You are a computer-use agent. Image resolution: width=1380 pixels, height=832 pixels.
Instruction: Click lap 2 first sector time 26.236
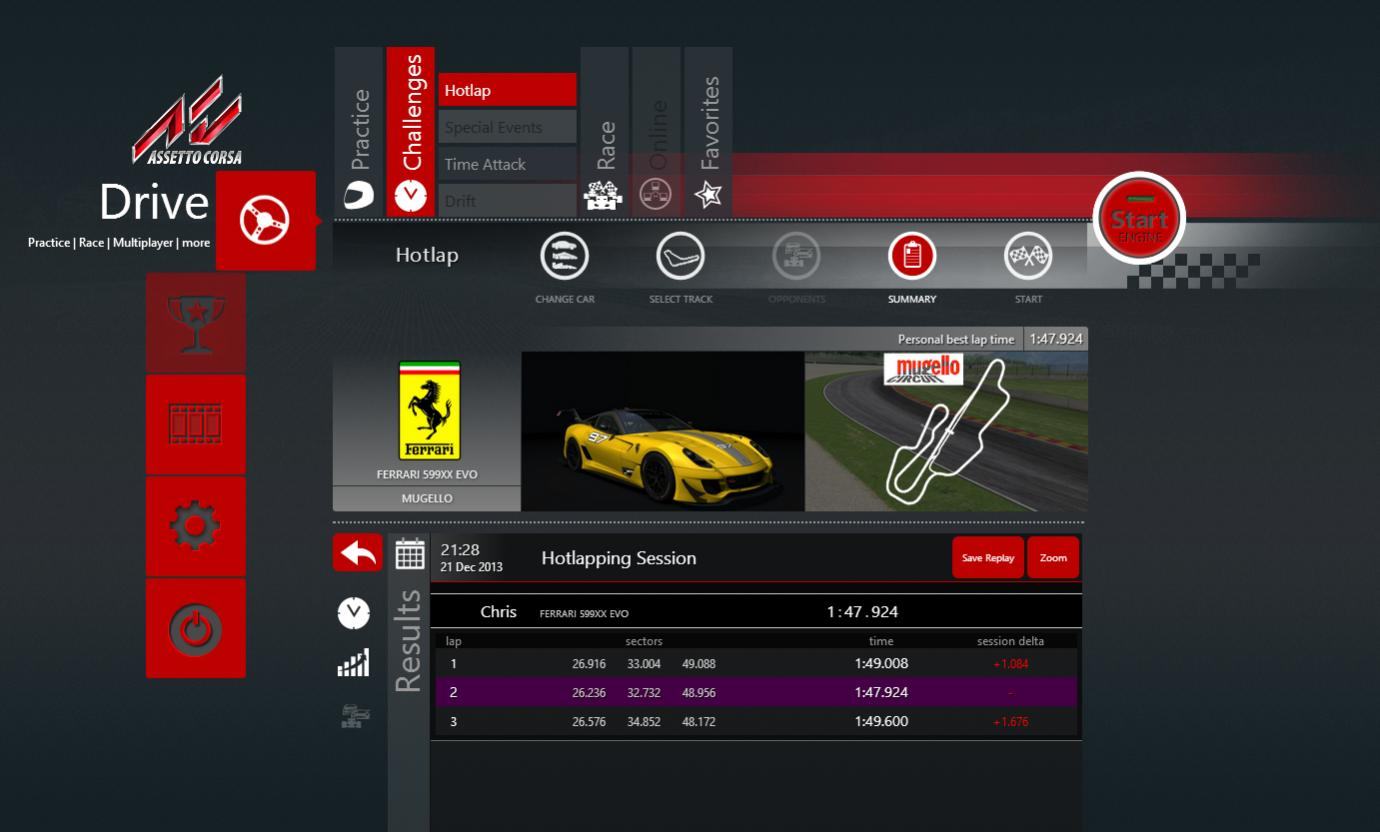(x=589, y=693)
